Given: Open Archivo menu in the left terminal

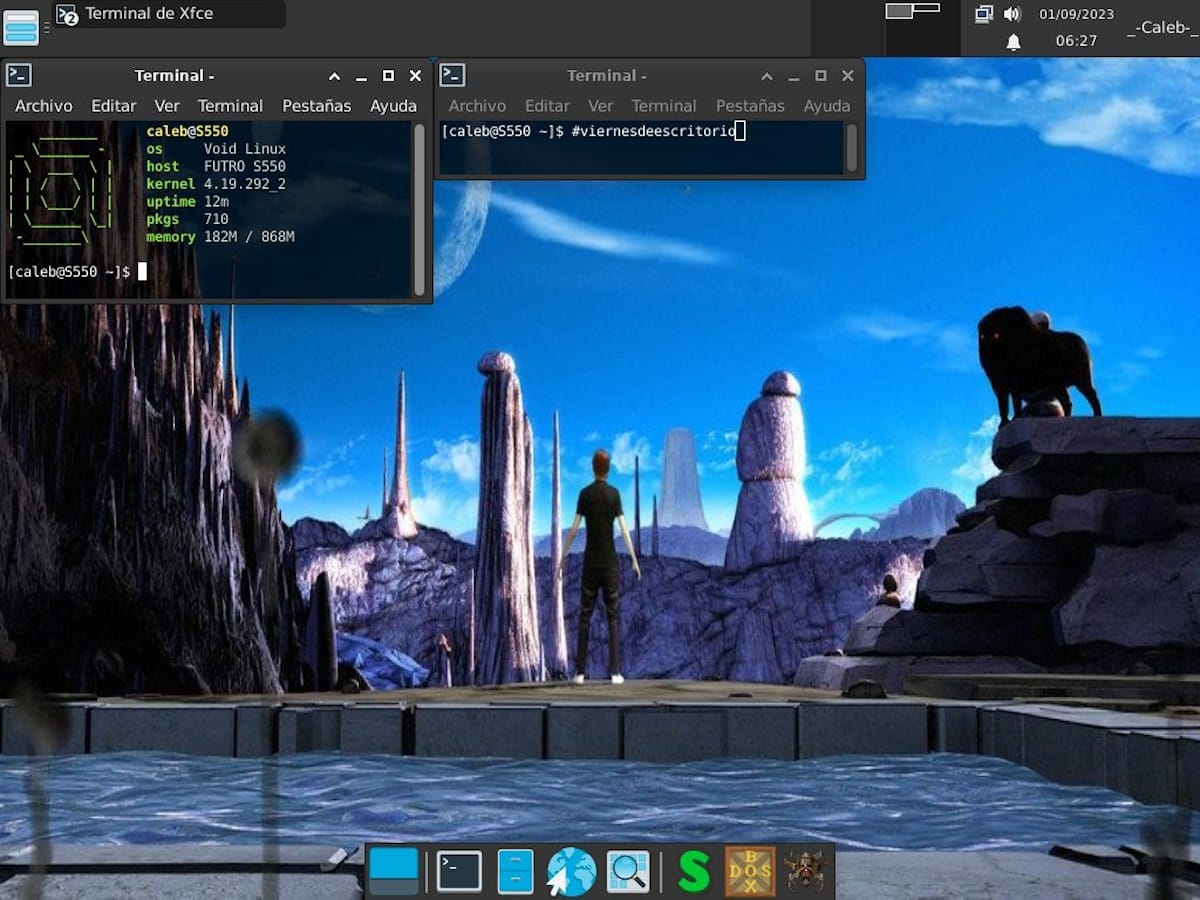Looking at the screenshot, I should coord(44,106).
